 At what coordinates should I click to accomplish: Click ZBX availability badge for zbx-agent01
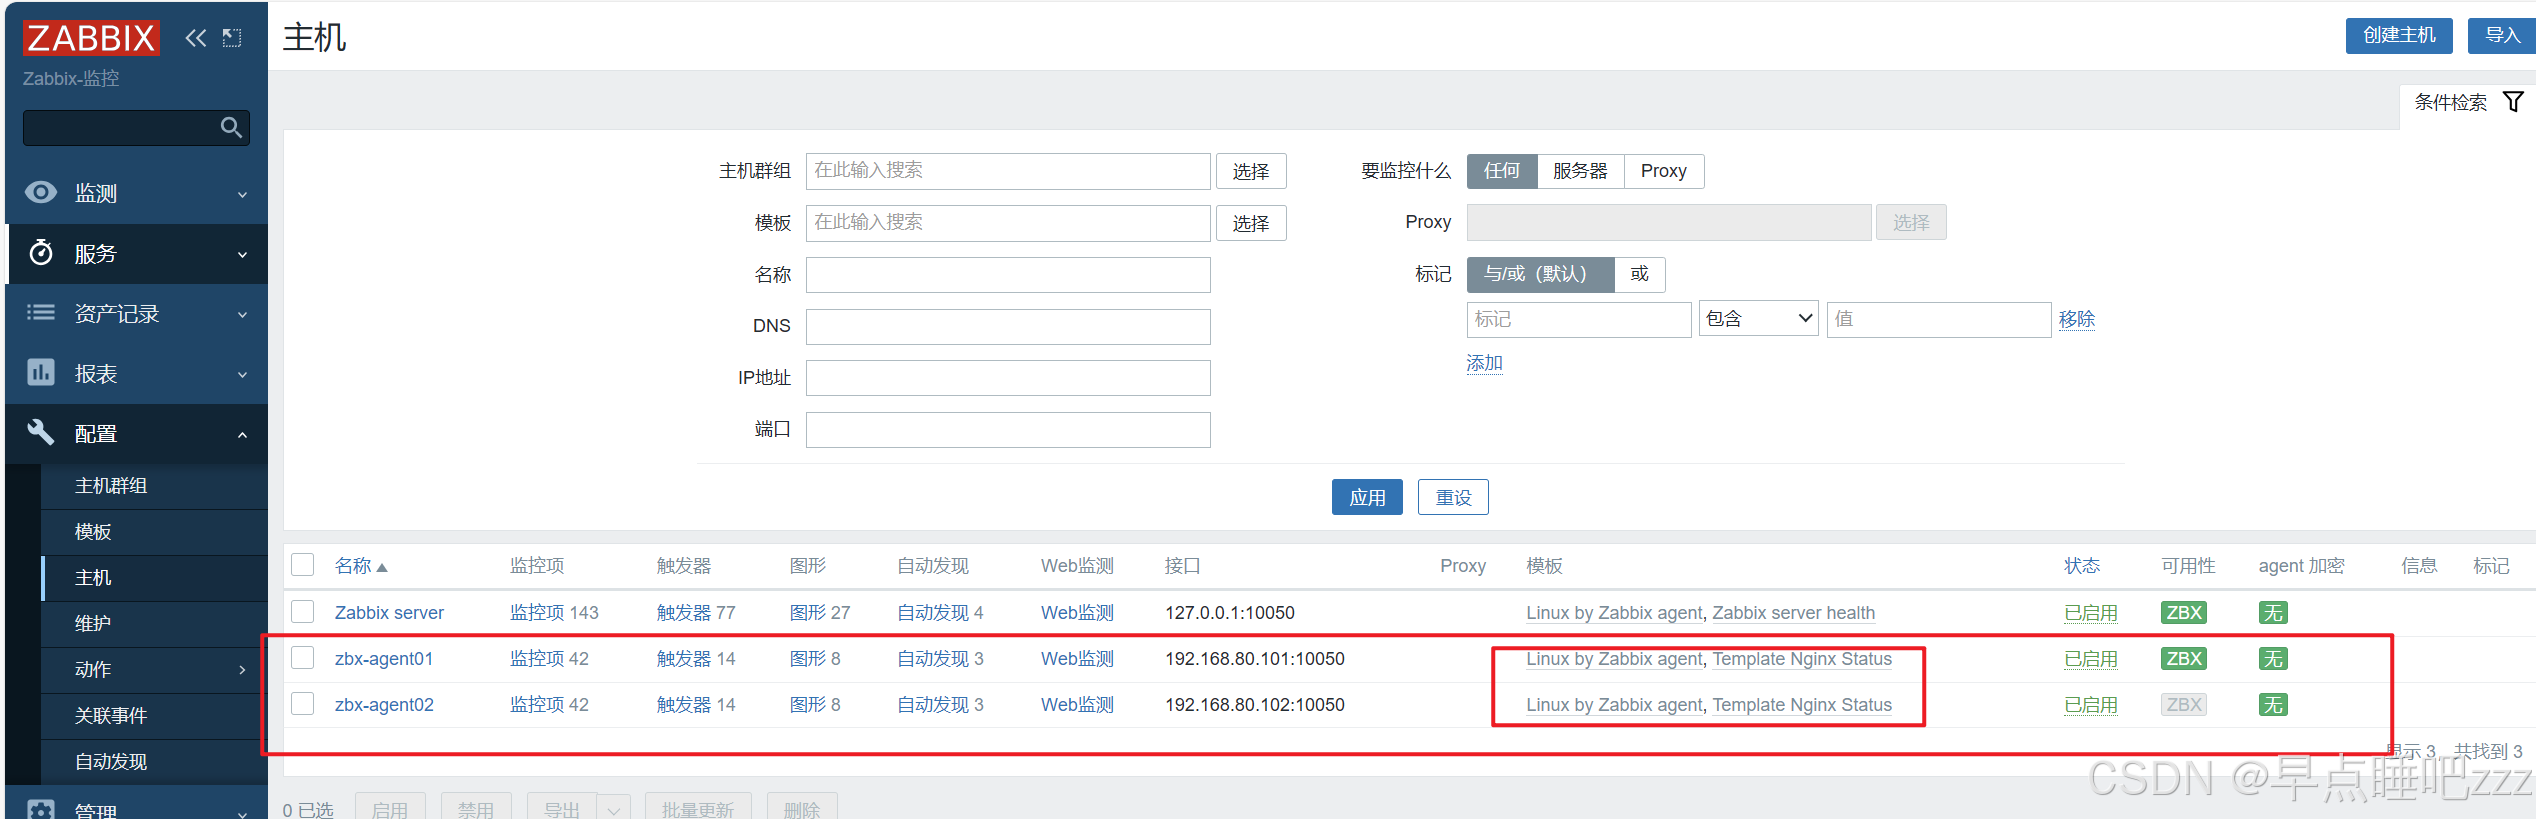pos(2184,659)
